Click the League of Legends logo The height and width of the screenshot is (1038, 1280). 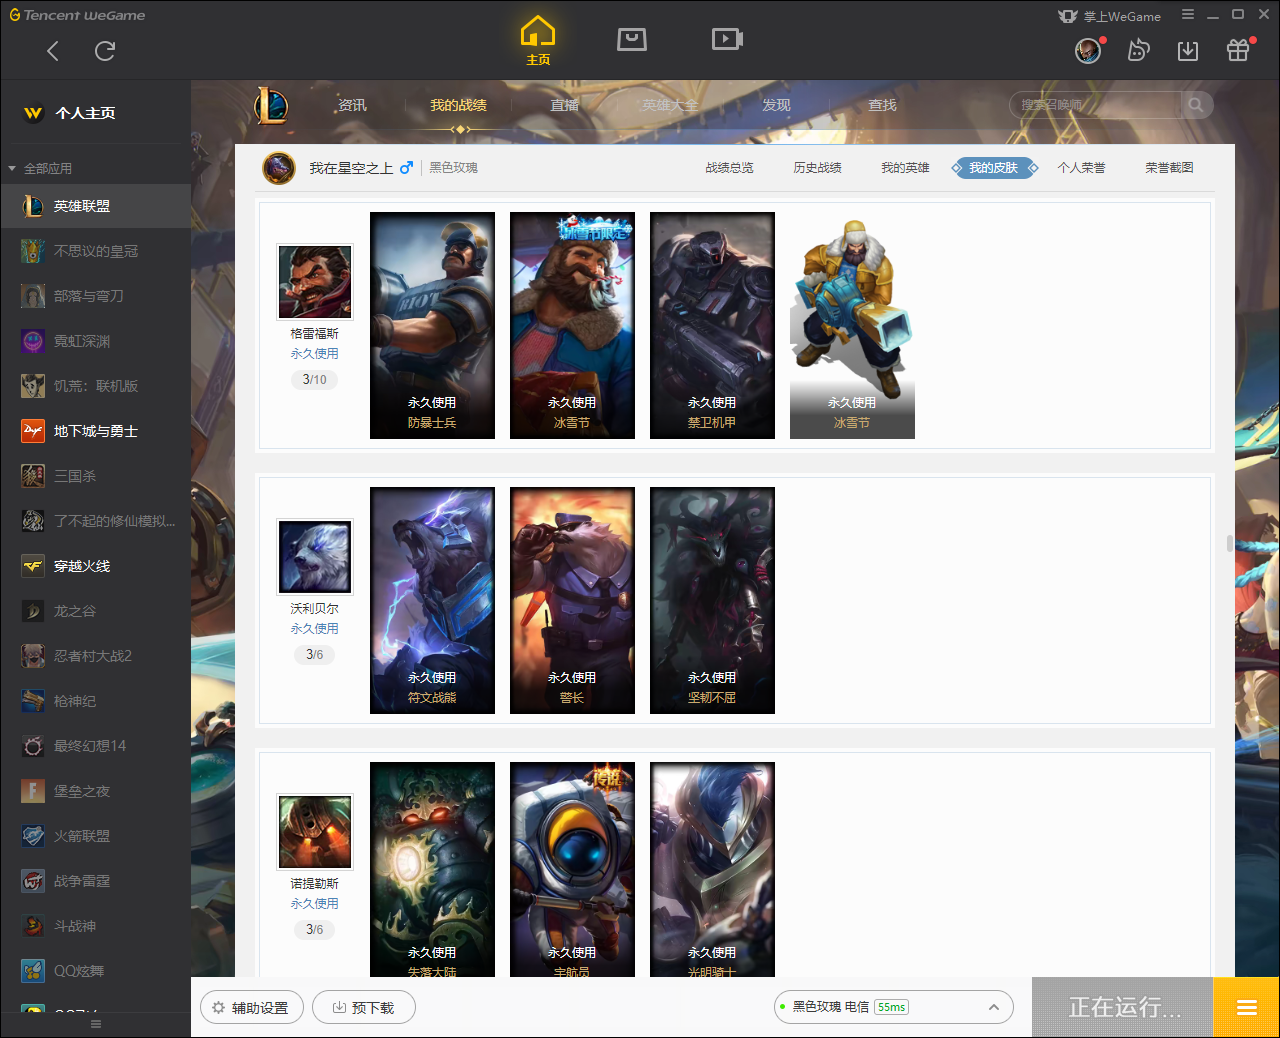pos(271,105)
